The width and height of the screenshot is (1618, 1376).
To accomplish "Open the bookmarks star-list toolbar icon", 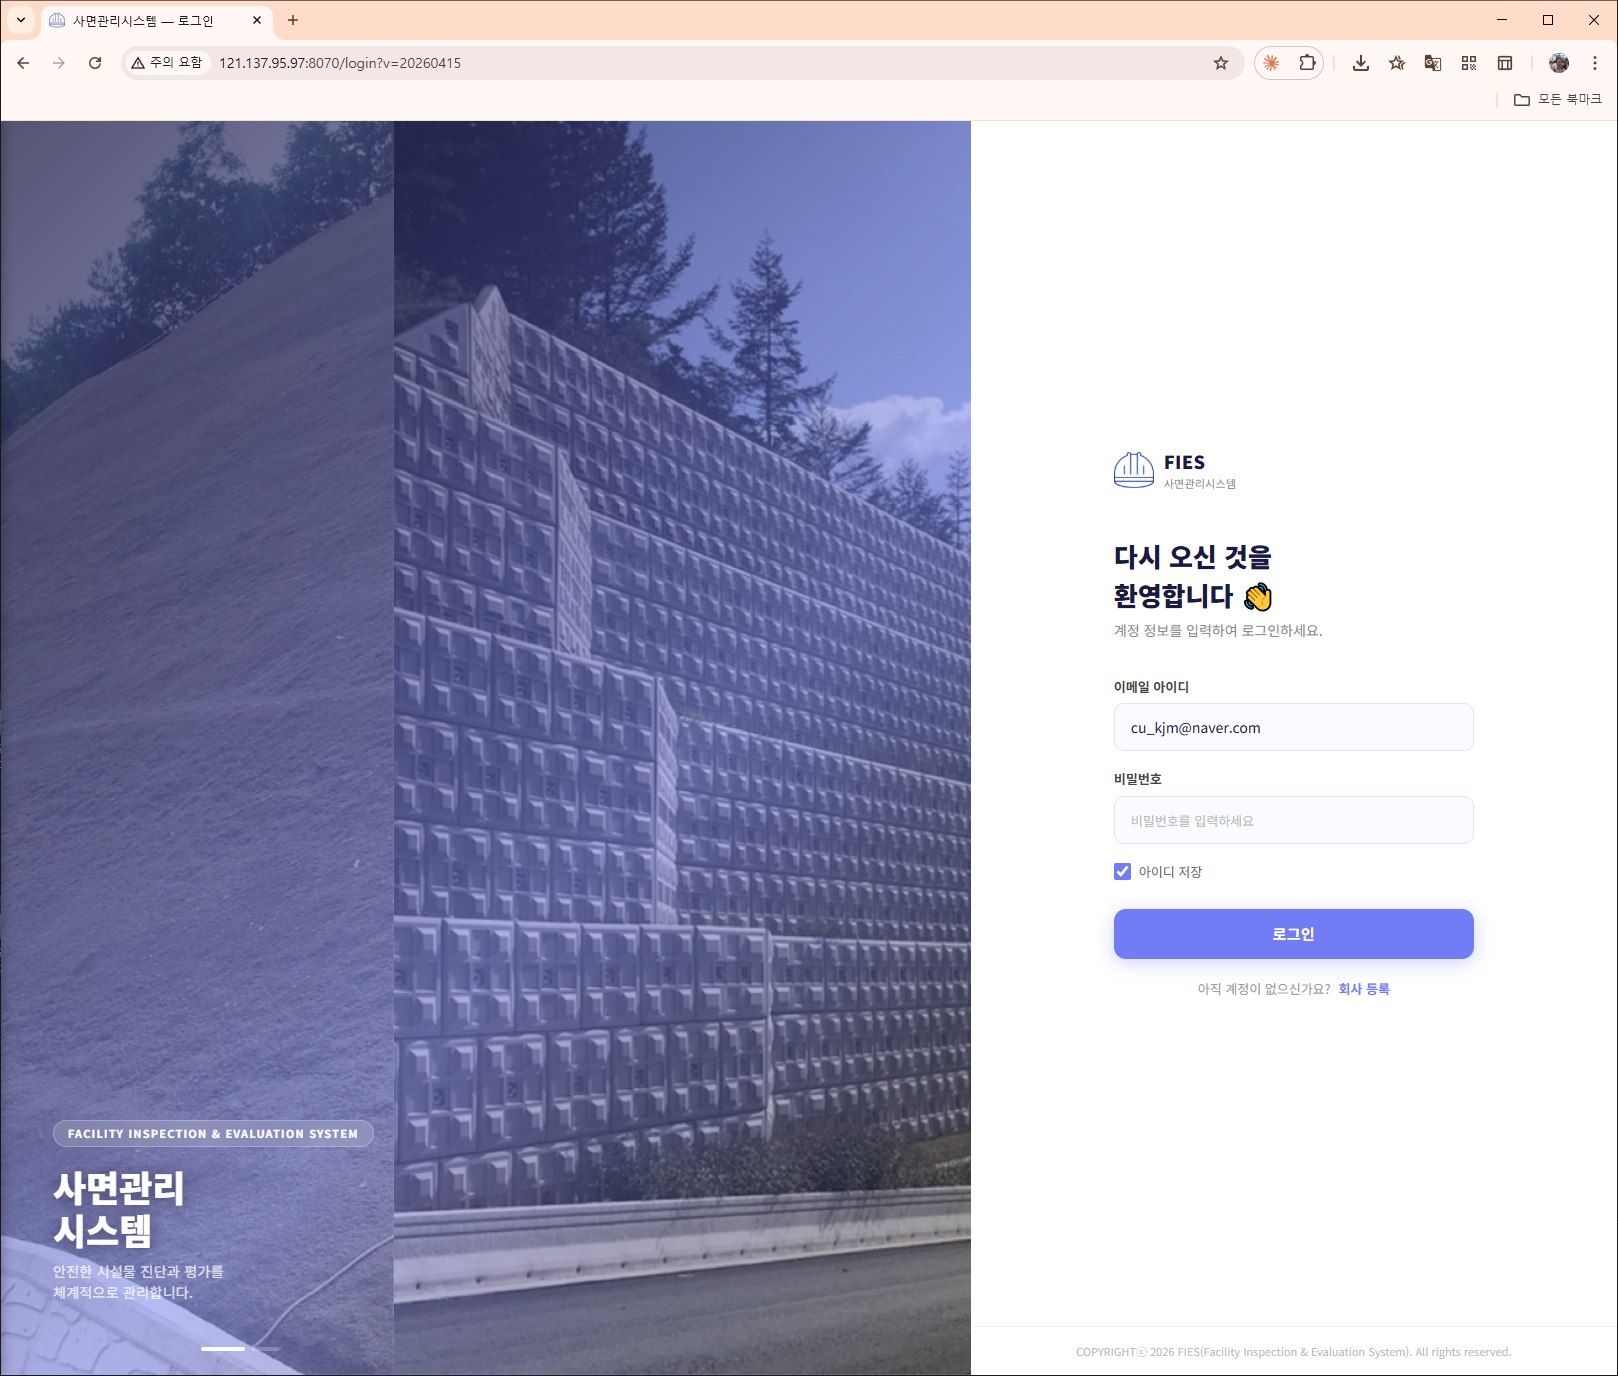I will 1397,63.
